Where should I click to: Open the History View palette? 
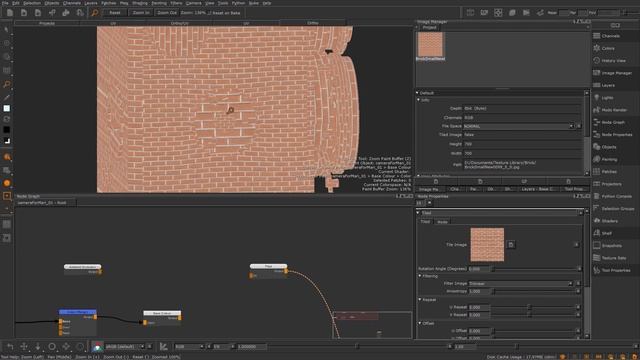tap(613, 60)
